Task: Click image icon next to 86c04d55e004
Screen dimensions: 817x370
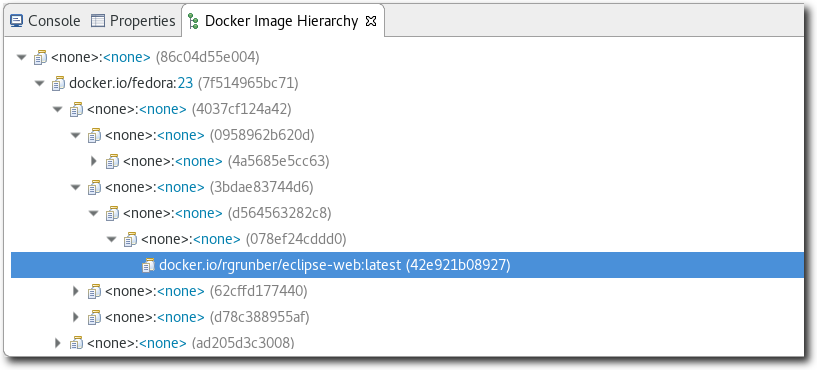Action: 40,57
